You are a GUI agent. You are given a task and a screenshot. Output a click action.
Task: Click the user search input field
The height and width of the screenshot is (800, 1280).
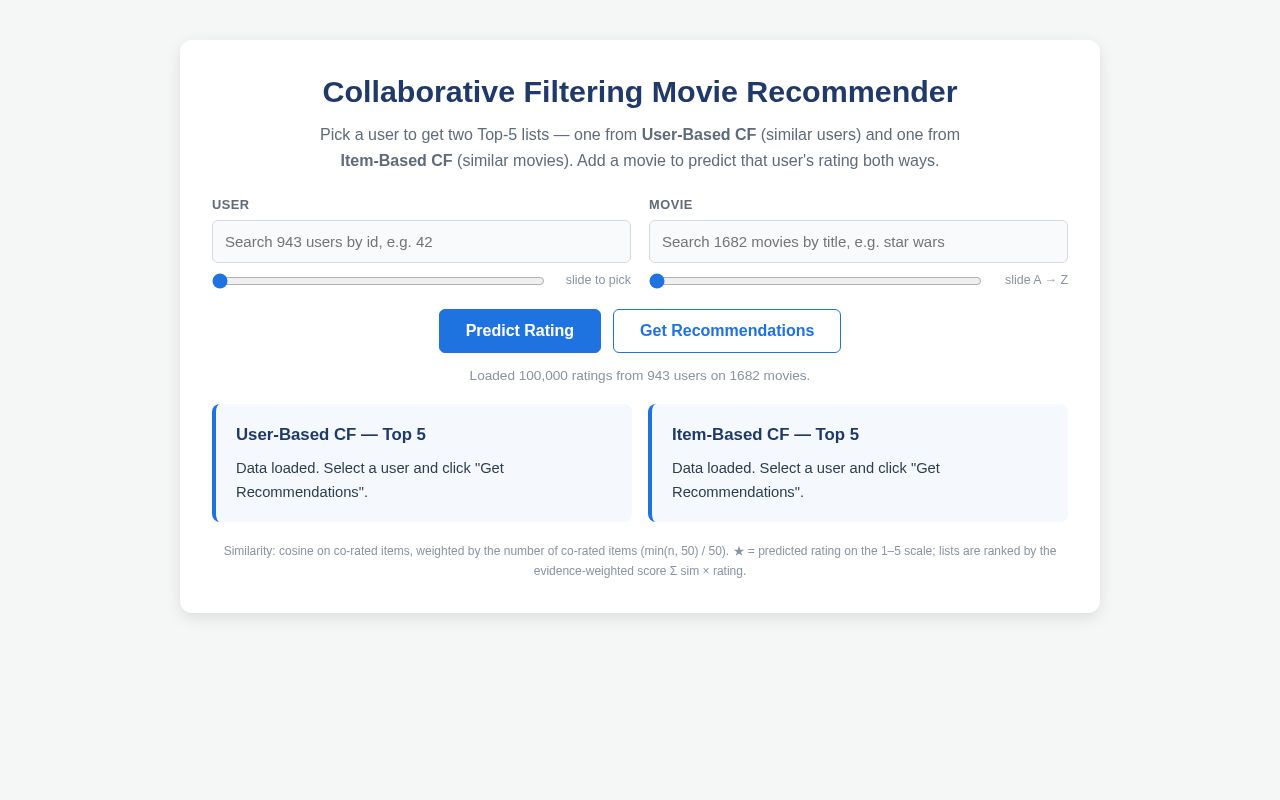(421, 242)
